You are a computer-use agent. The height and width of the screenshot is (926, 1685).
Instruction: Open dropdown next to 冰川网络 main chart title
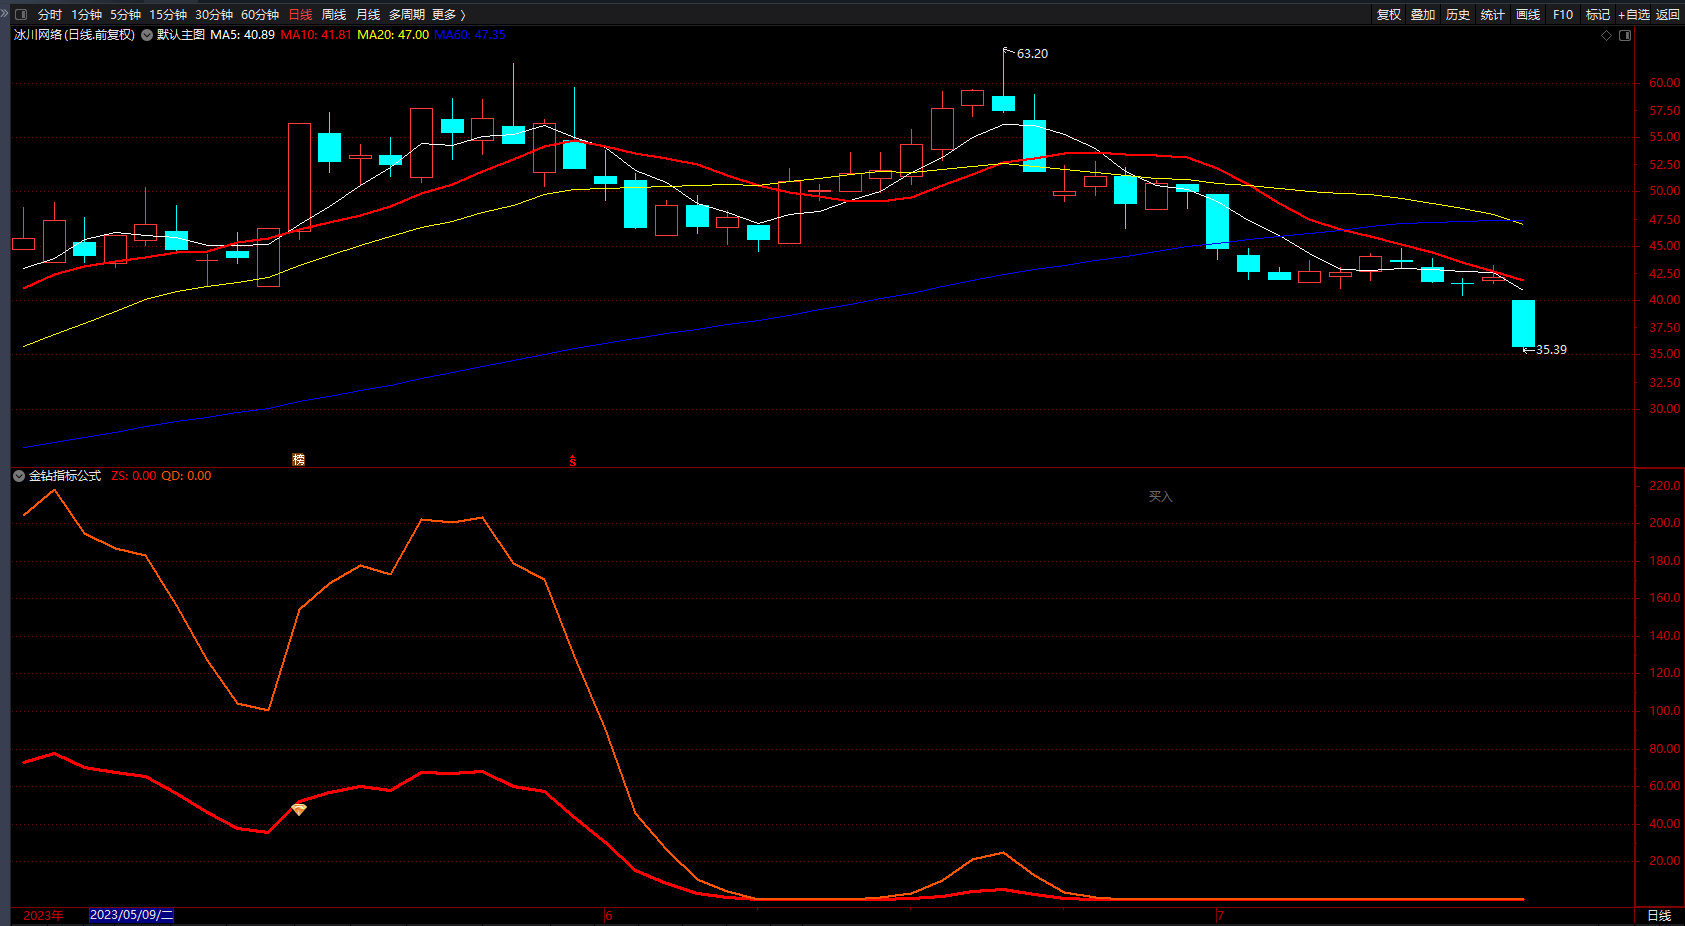click(147, 35)
